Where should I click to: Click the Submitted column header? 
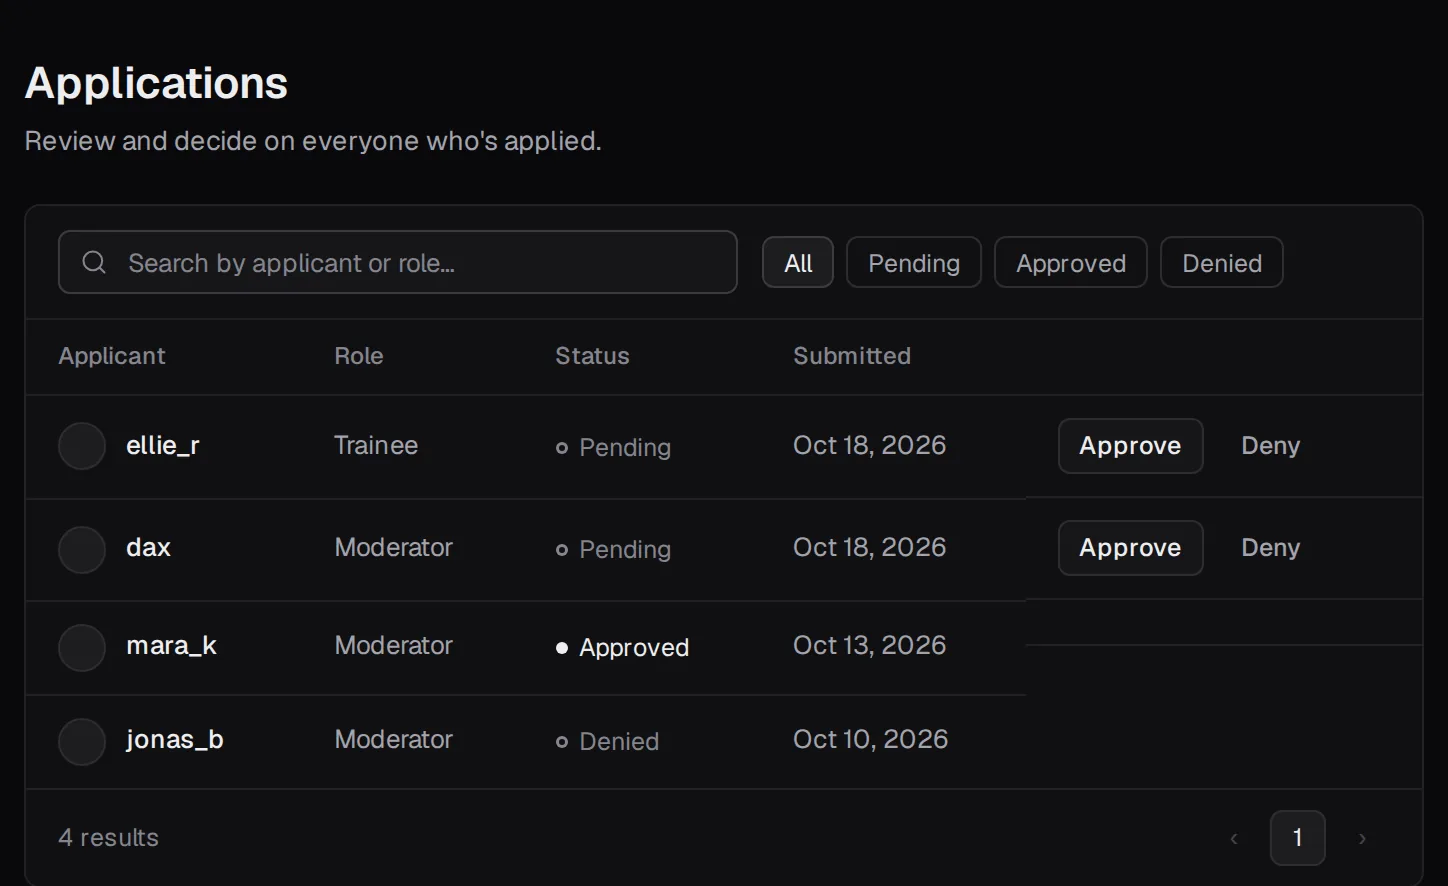852,356
